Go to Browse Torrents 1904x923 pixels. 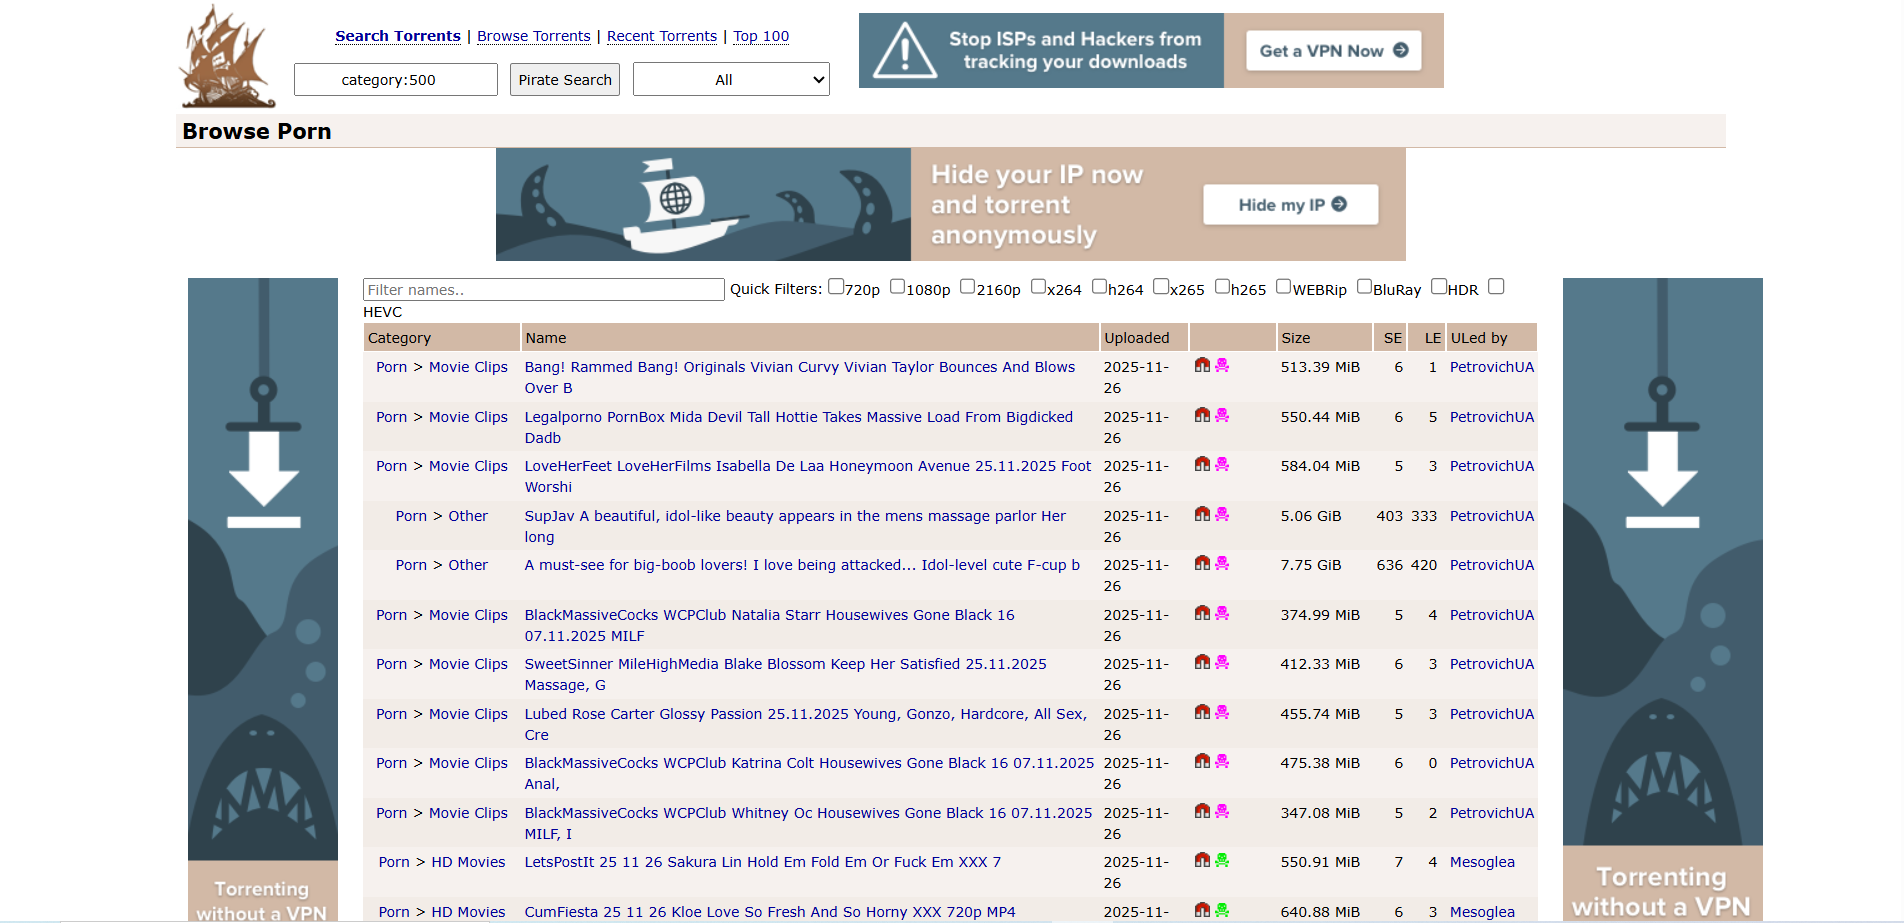click(534, 36)
